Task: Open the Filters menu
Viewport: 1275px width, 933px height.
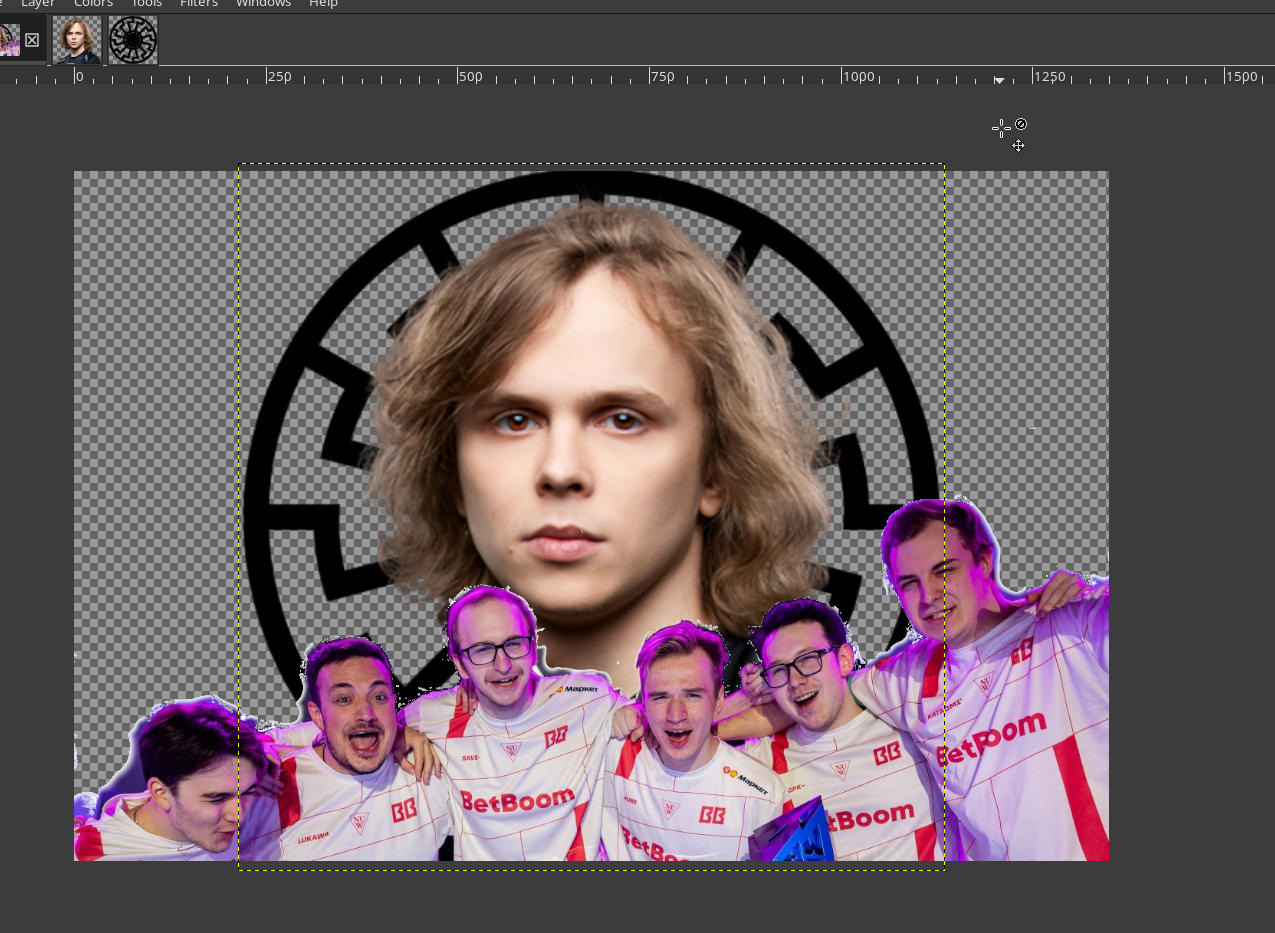Action: [199, 4]
